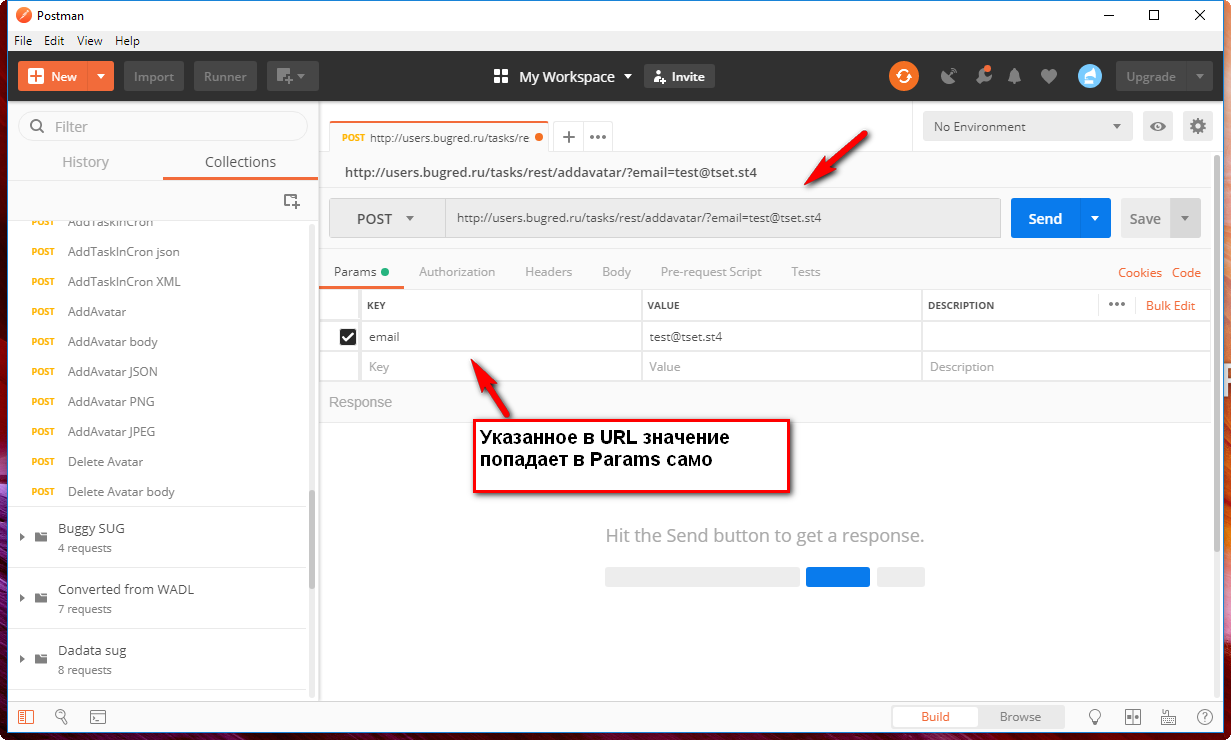Open the Upgrade dropdown arrow
The height and width of the screenshot is (740, 1231).
coord(1200,76)
